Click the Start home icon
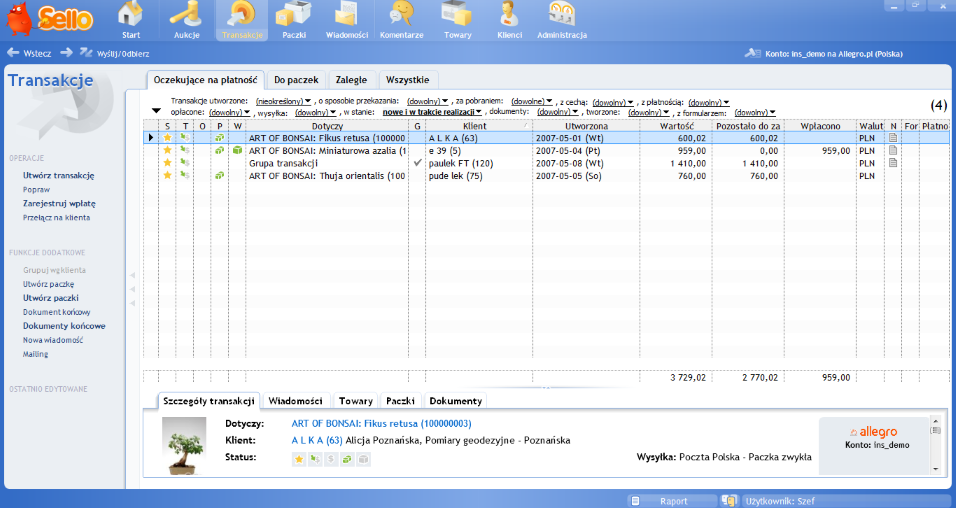Screen dimensions: 956x508 131,20
